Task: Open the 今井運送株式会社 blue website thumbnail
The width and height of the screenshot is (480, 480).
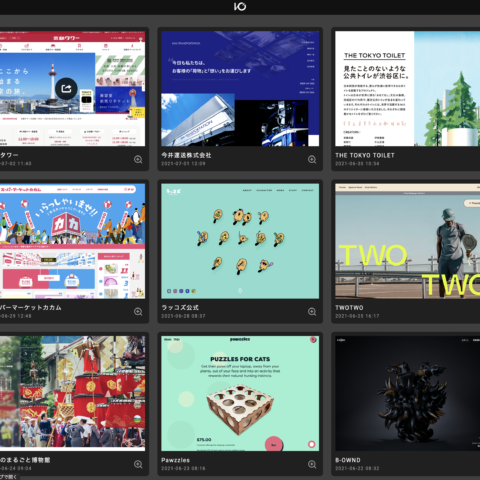Action: [240, 89]
